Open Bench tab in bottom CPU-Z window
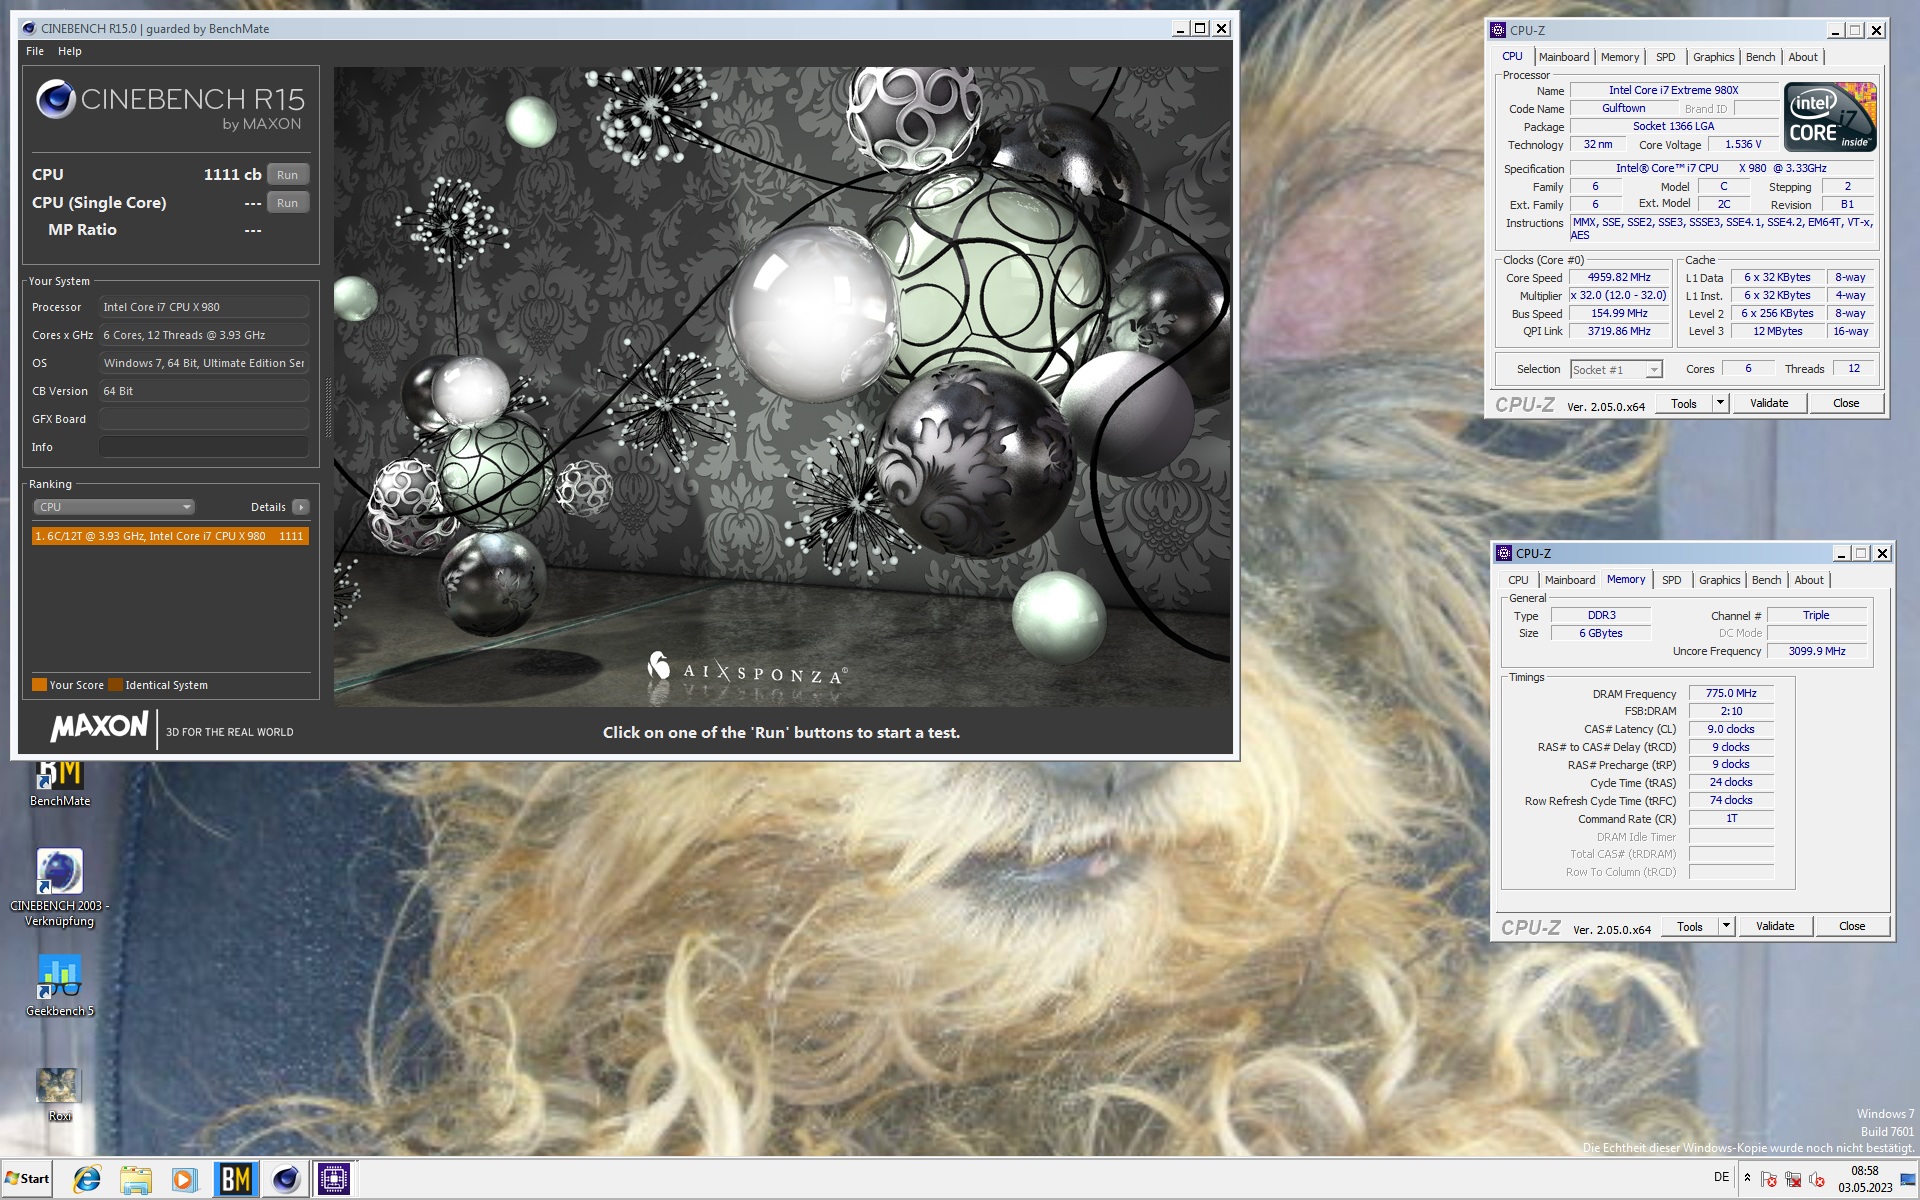 point(1767,580)
